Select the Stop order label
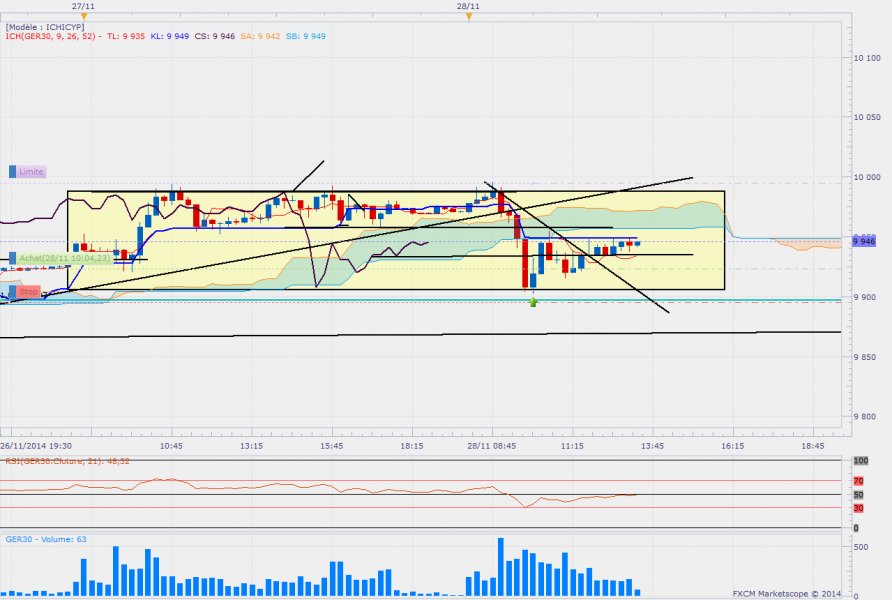Screen dimensions: 892x600 29,292
